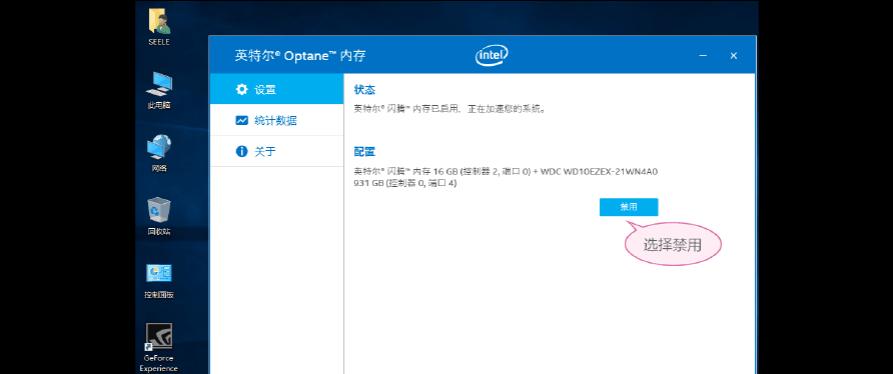This screenshot has width=893, height=374.
Task: Open the SEELE user folder icon
Action: pos(159,27)
